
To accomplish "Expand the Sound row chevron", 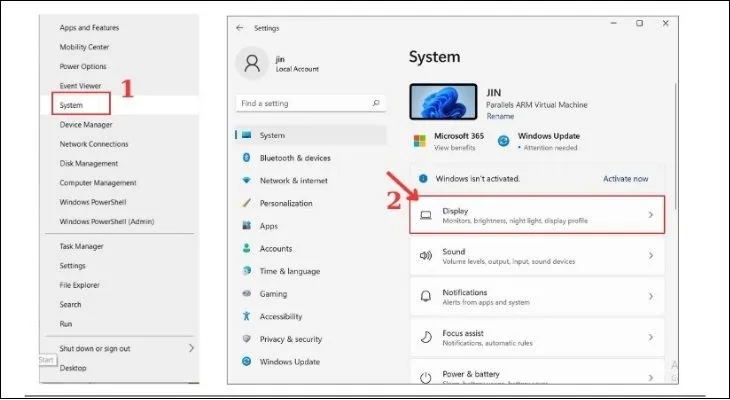I will (651, 255).
